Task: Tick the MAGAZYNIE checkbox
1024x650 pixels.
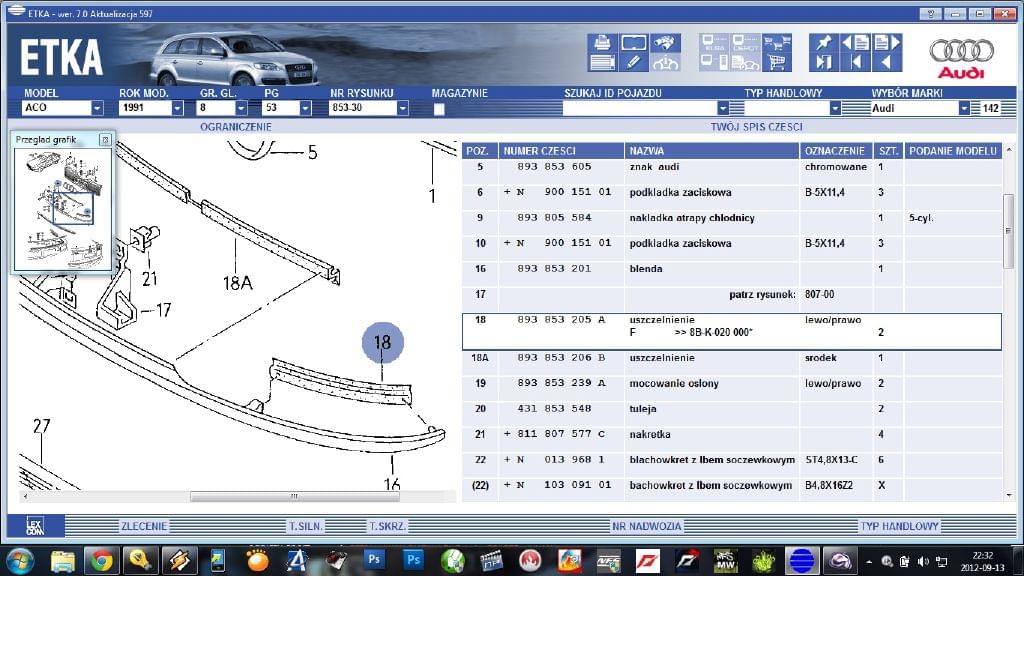Action: (439, 109)
